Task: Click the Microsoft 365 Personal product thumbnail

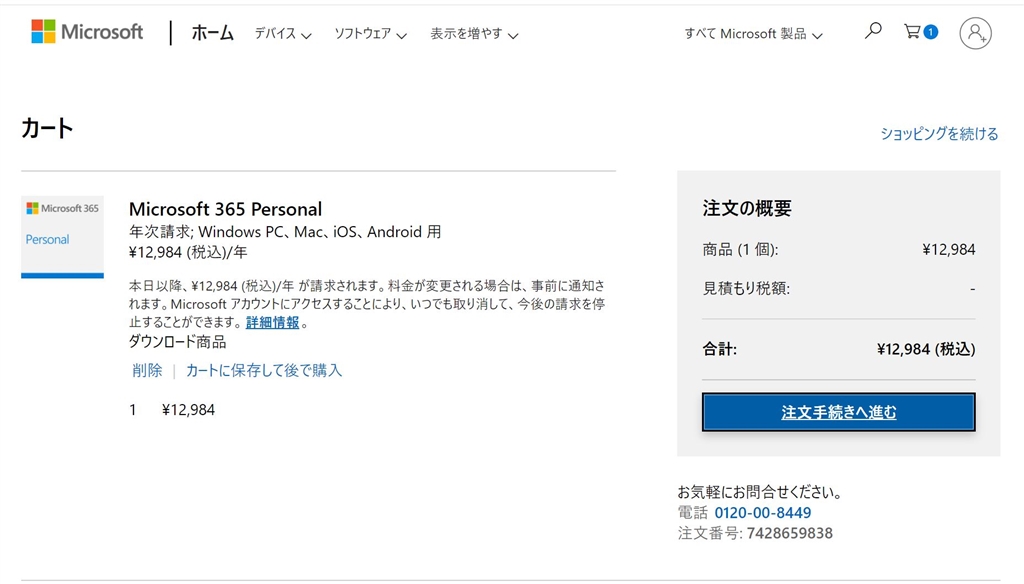Action: 62,237
